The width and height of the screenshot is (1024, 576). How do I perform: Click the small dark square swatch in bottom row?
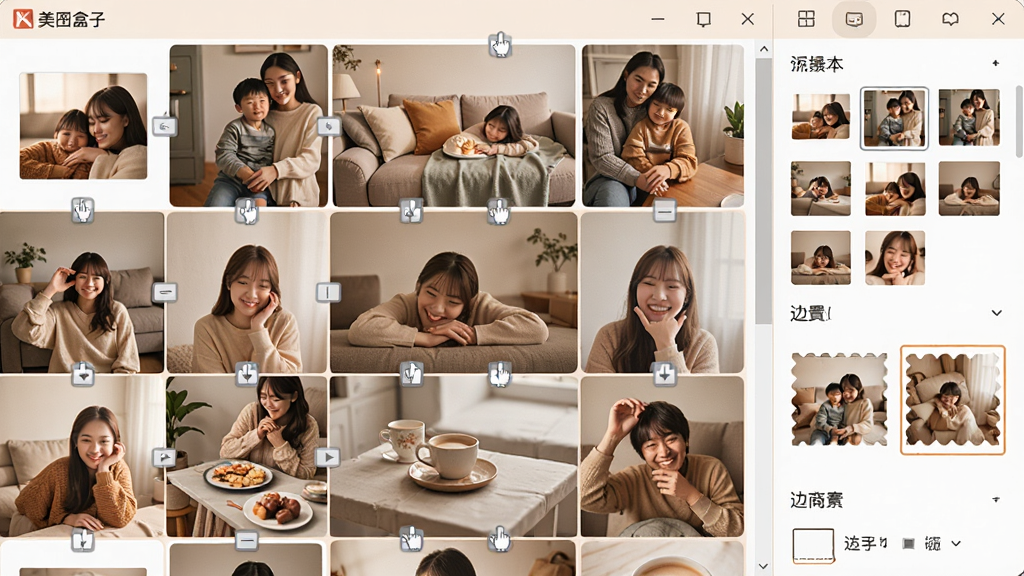908,543
